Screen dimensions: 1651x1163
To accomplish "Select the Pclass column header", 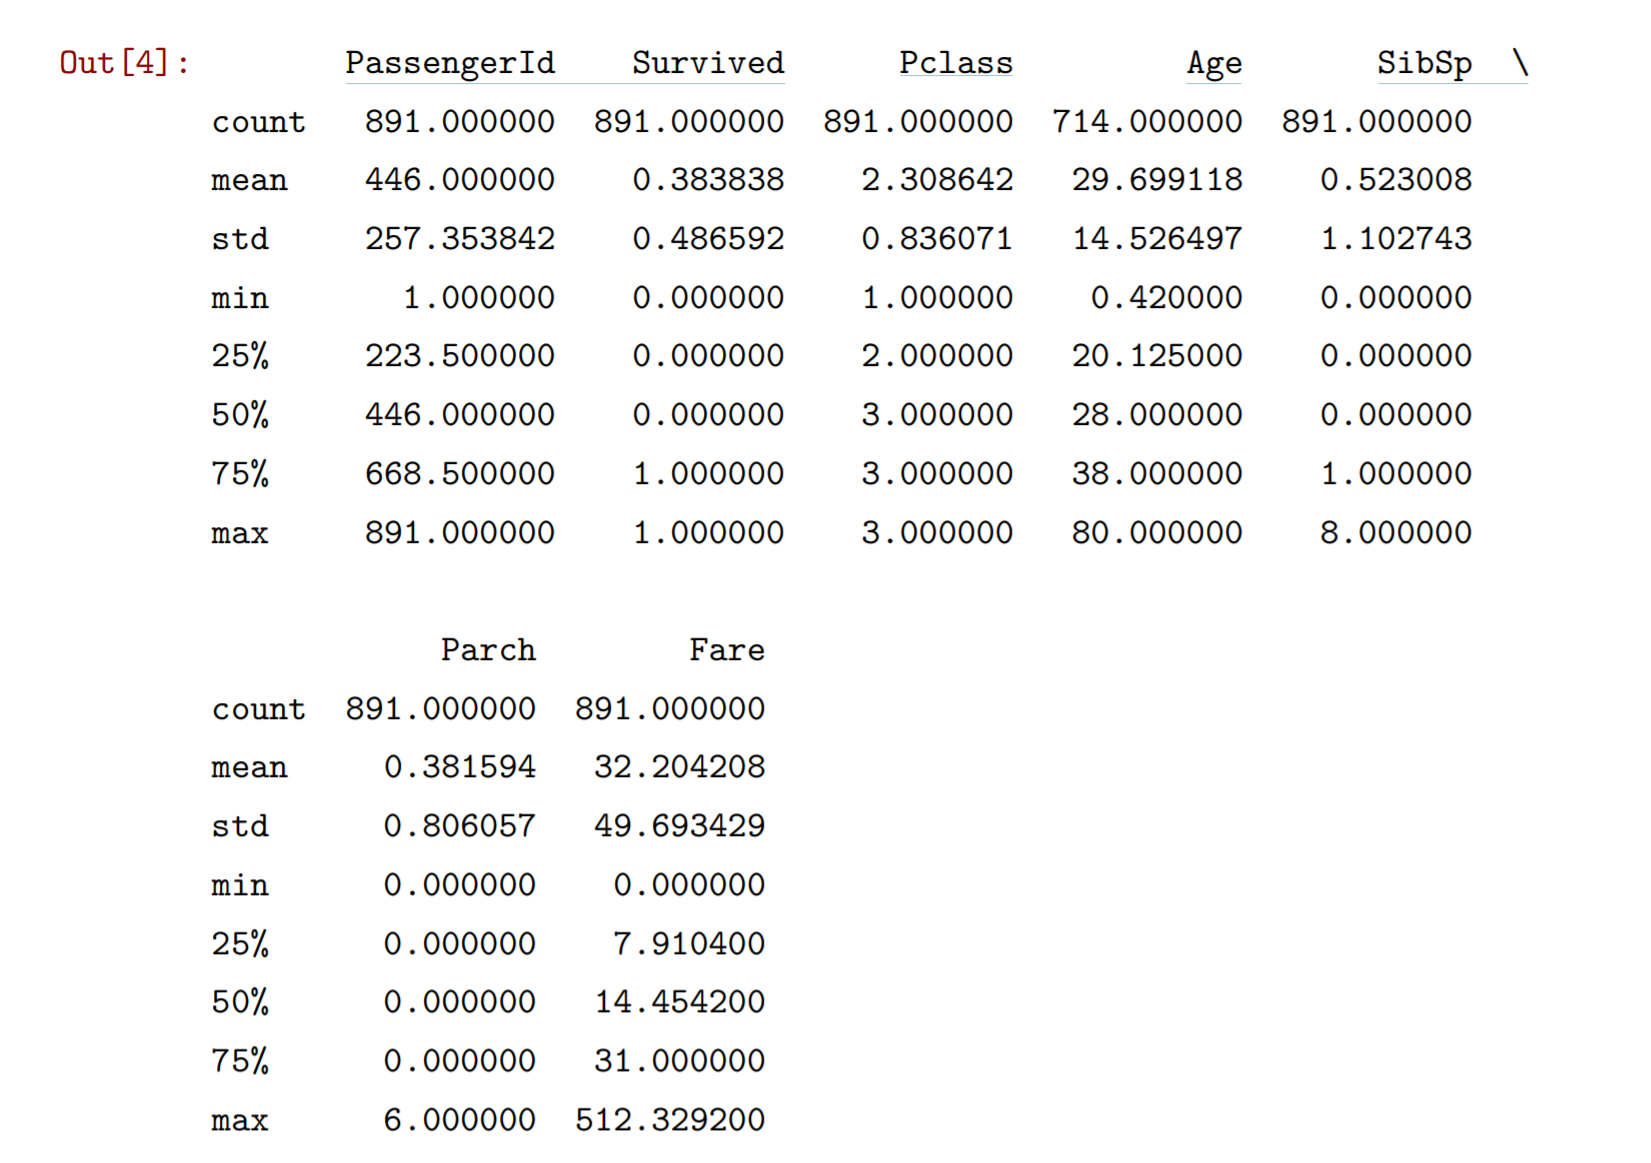I will tap(955, 63).
